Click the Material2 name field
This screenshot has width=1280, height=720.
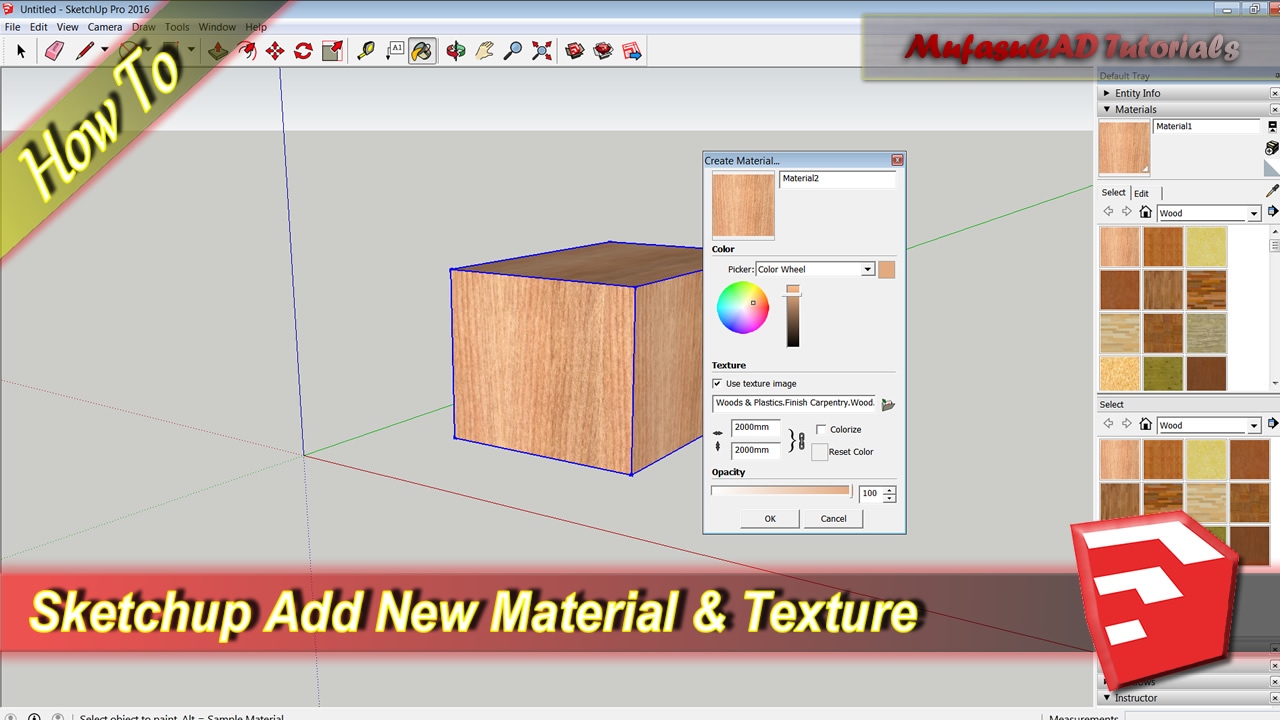(x=837, y=179)
